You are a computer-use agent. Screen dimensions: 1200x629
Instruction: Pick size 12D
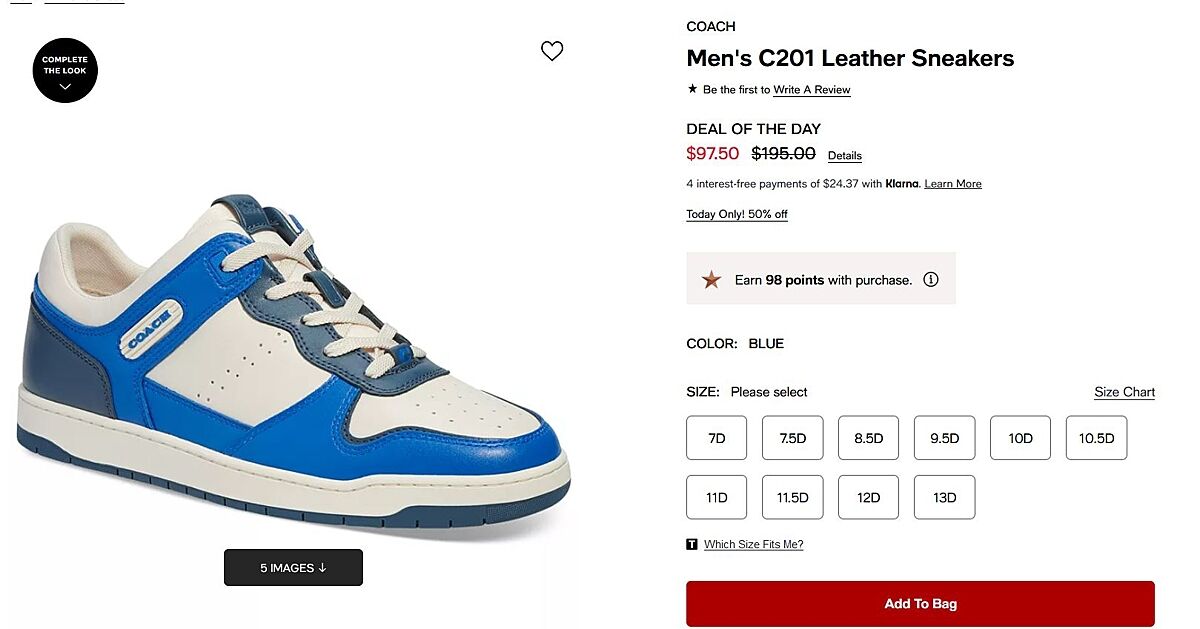[x=868, y=497]
